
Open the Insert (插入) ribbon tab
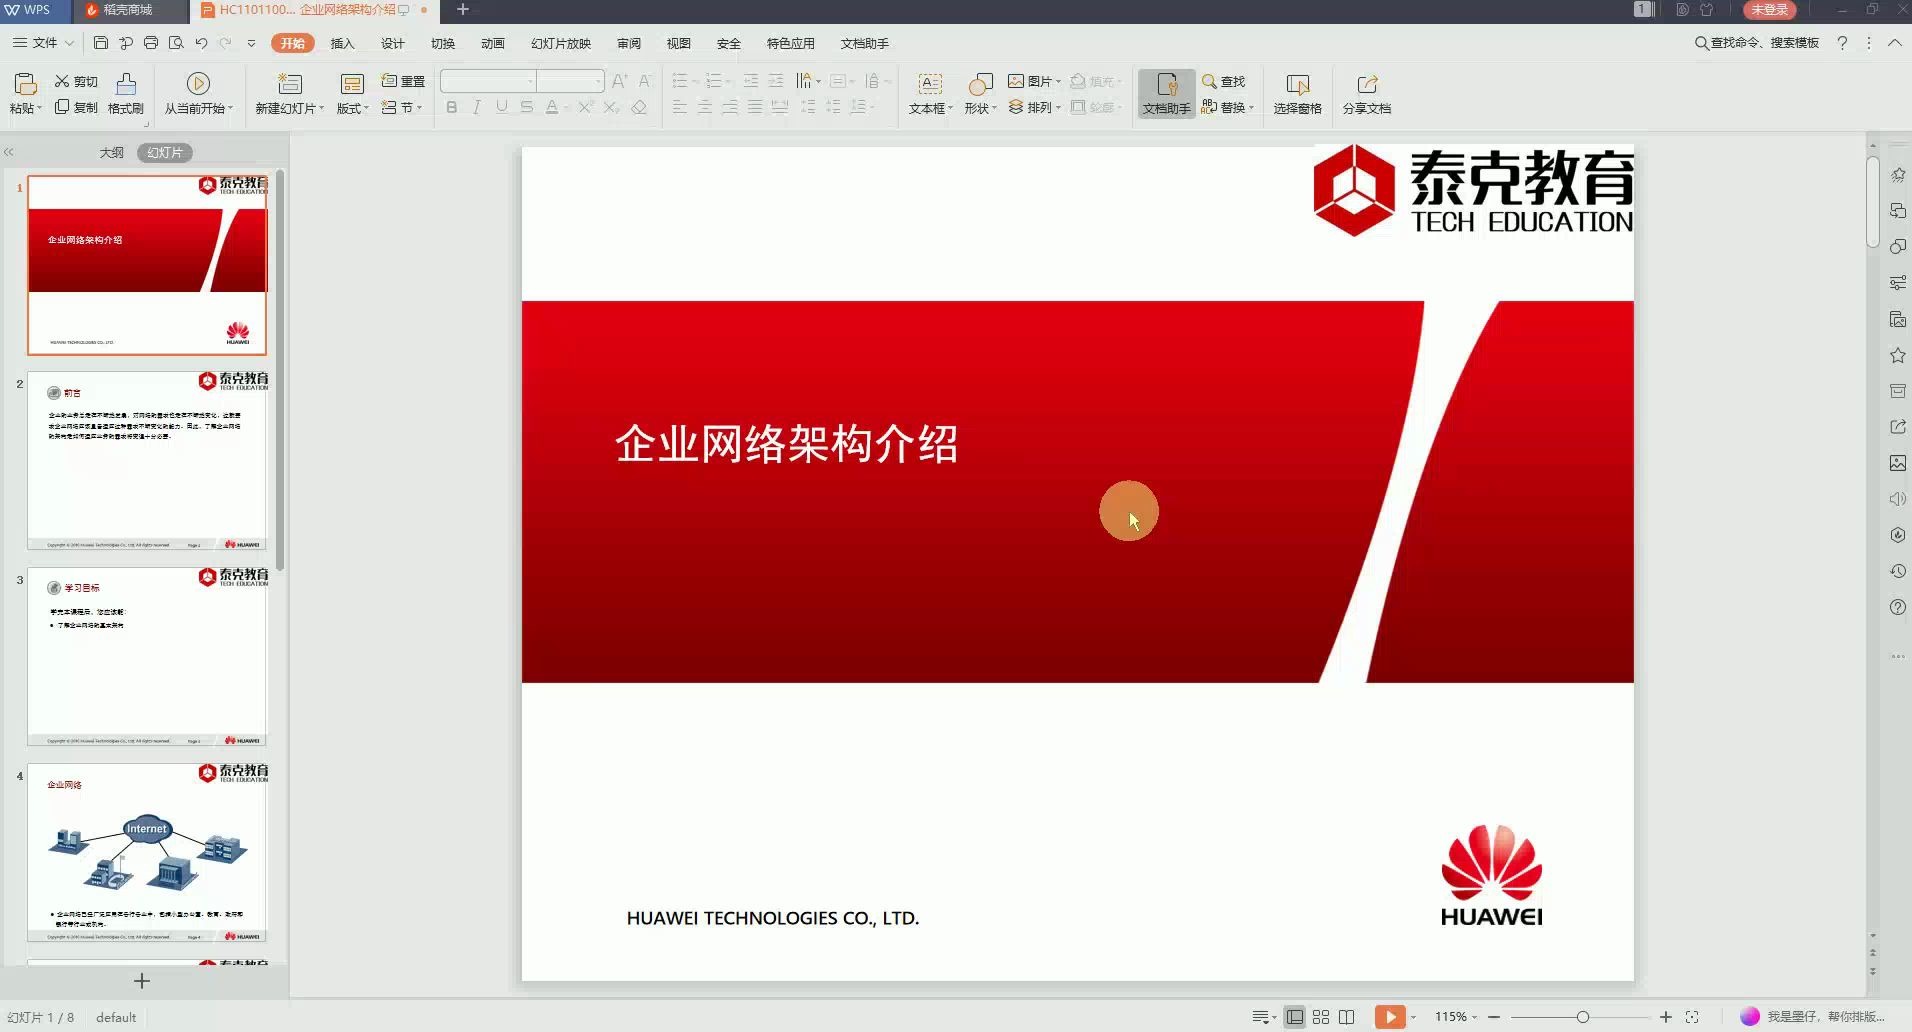[343, 43]
